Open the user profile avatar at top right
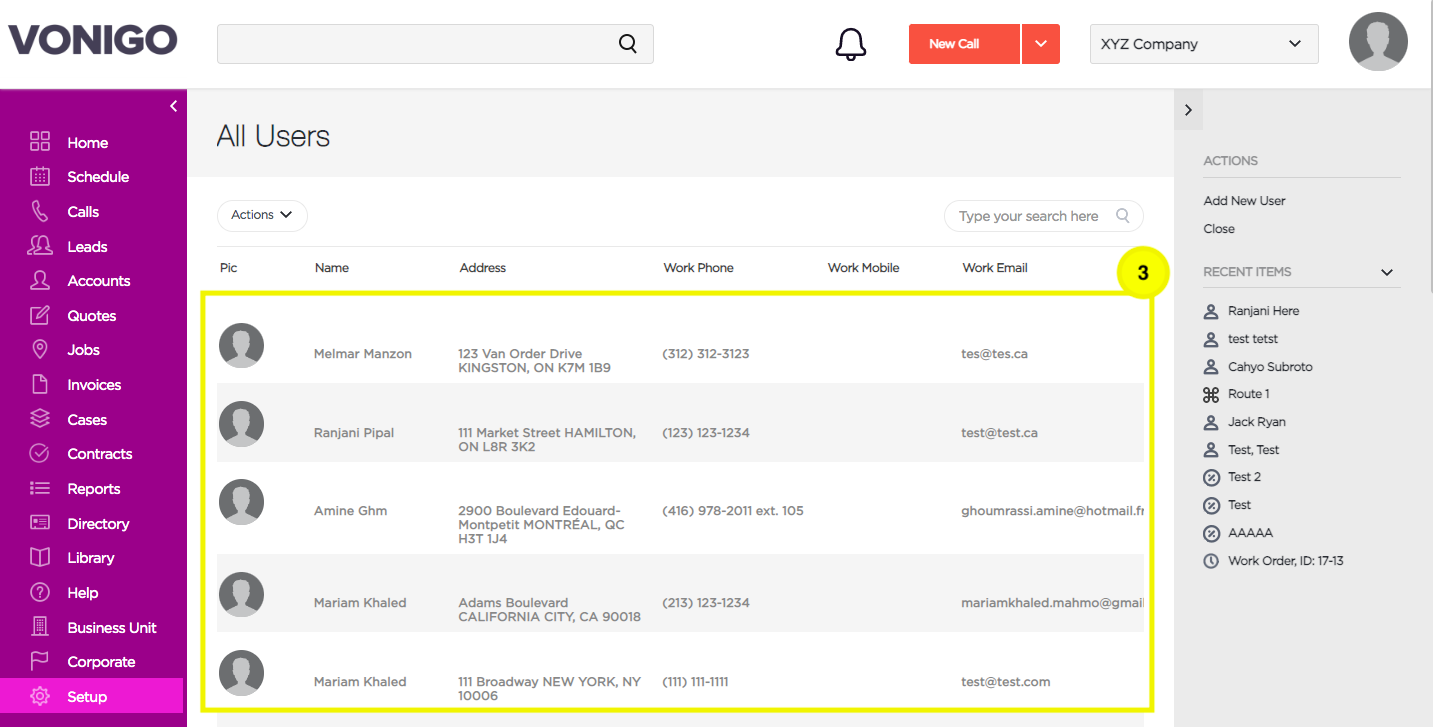This screenshot has height=727, width=1433. coord(1378,42)
